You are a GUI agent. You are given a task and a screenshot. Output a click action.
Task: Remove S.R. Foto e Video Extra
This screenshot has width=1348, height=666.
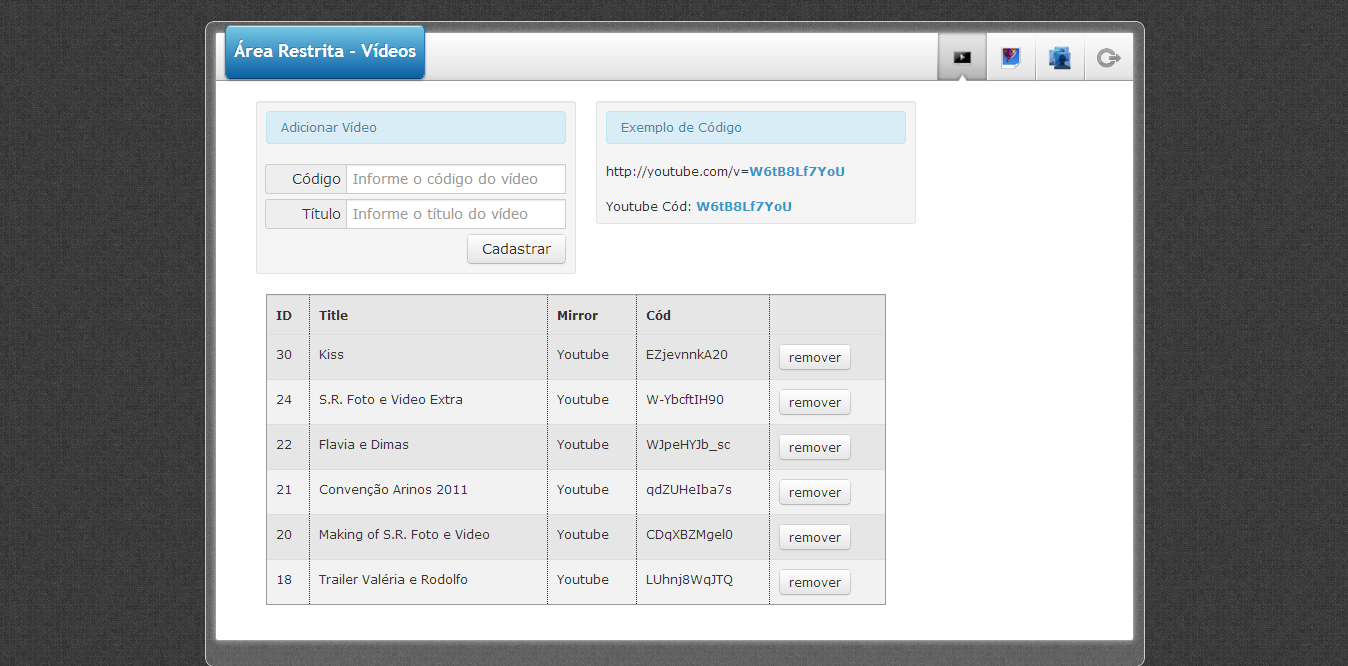click(x=815, y=402)
